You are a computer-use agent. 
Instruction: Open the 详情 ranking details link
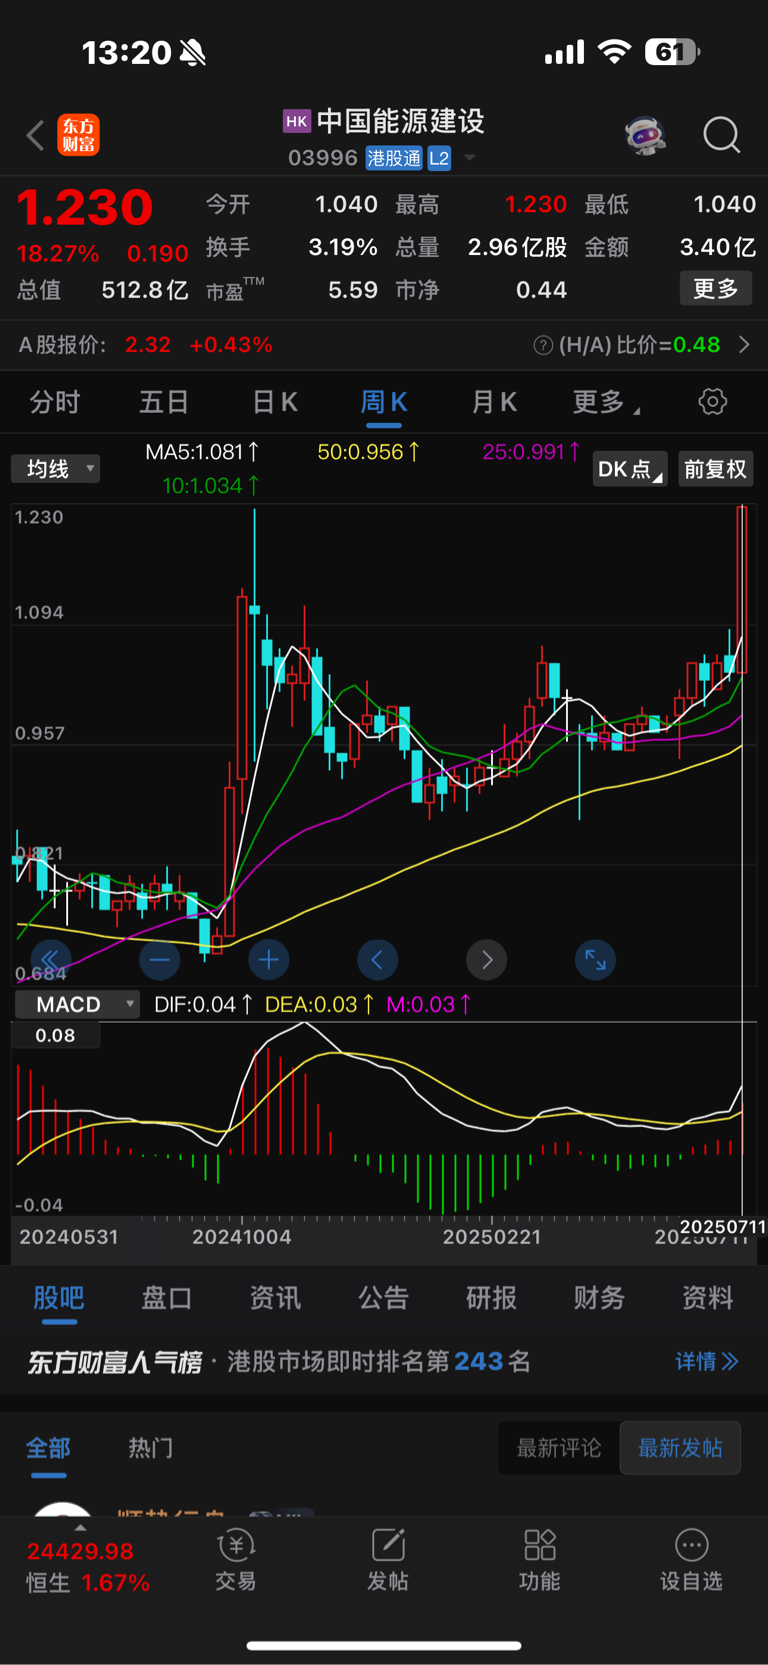707,1361
